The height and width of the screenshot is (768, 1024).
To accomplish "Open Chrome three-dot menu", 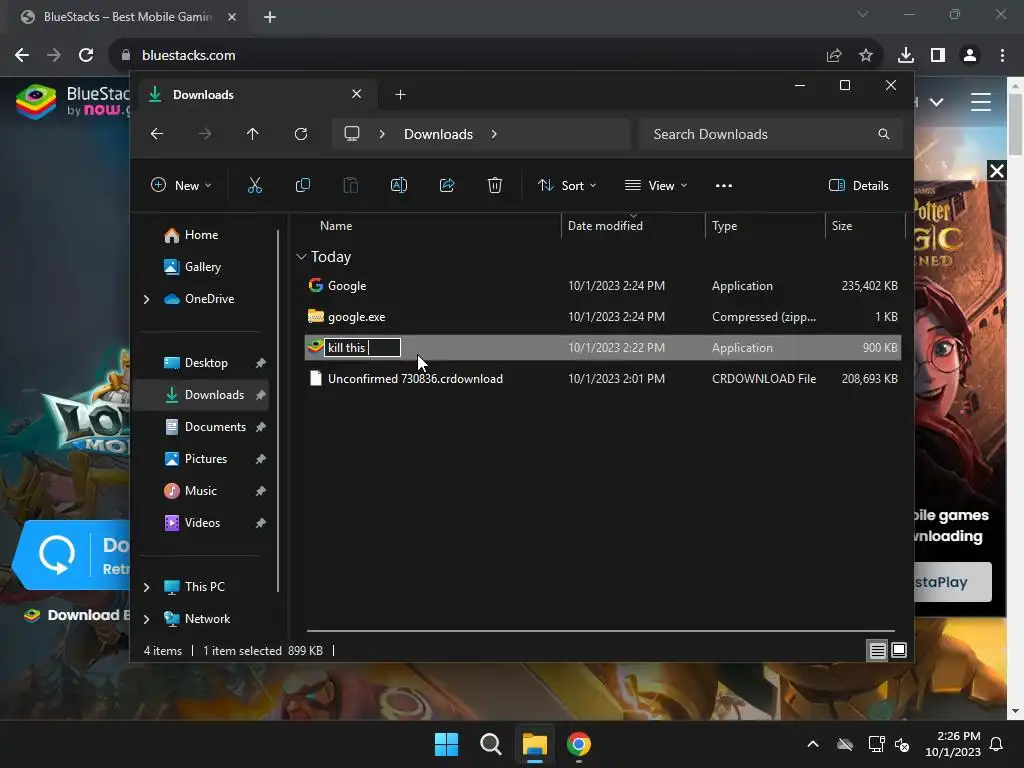I will point(1002,56).
